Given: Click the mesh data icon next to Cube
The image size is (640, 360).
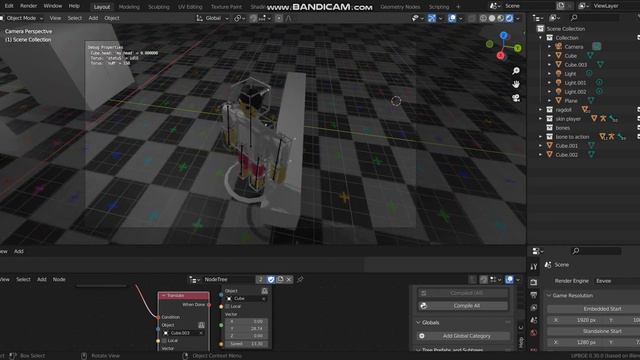Looking at the screenshot, I should pyautogui.click(x=590, y=56).
